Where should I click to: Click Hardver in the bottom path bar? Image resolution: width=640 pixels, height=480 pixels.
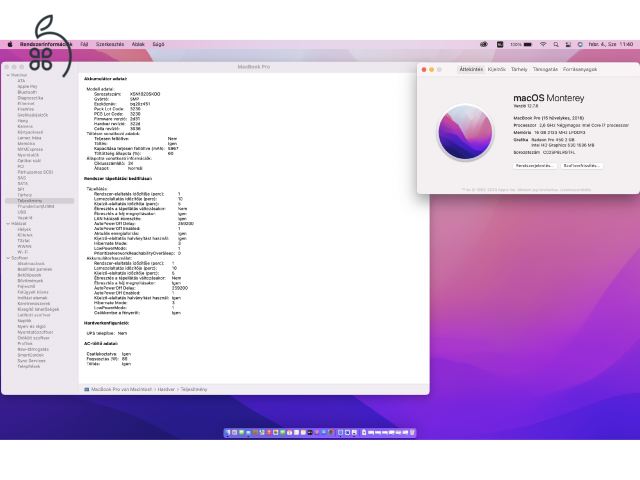tap(166, 389)
